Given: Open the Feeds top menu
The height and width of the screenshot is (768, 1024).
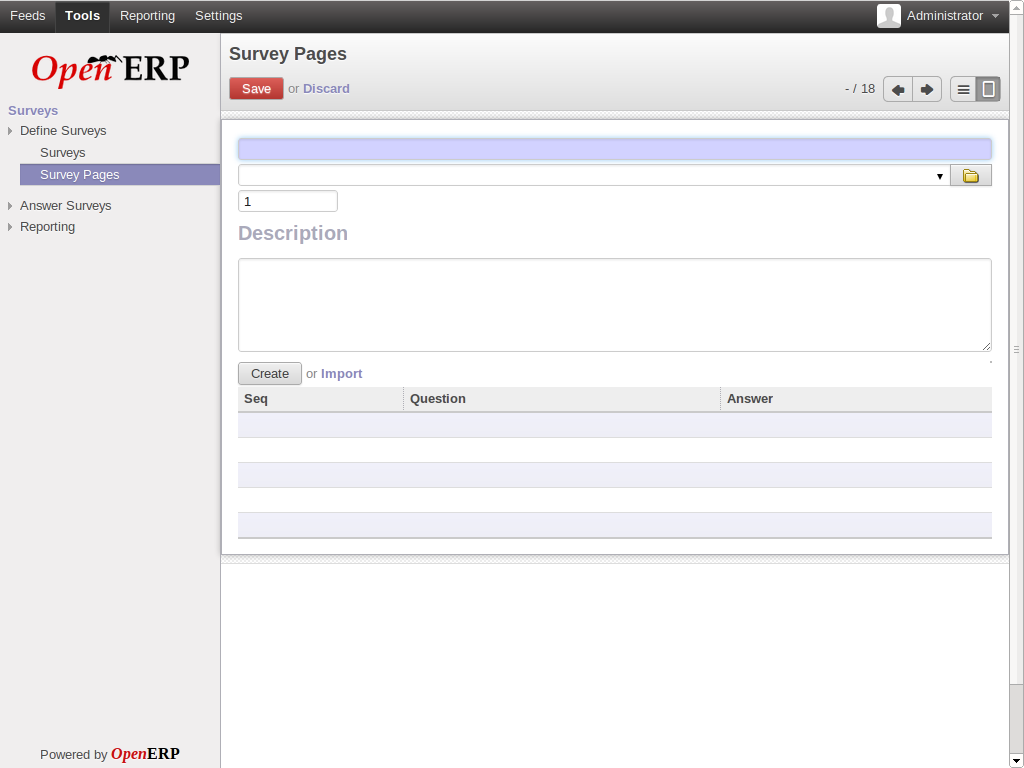Looking at the screenshot, I should [27, 16].
